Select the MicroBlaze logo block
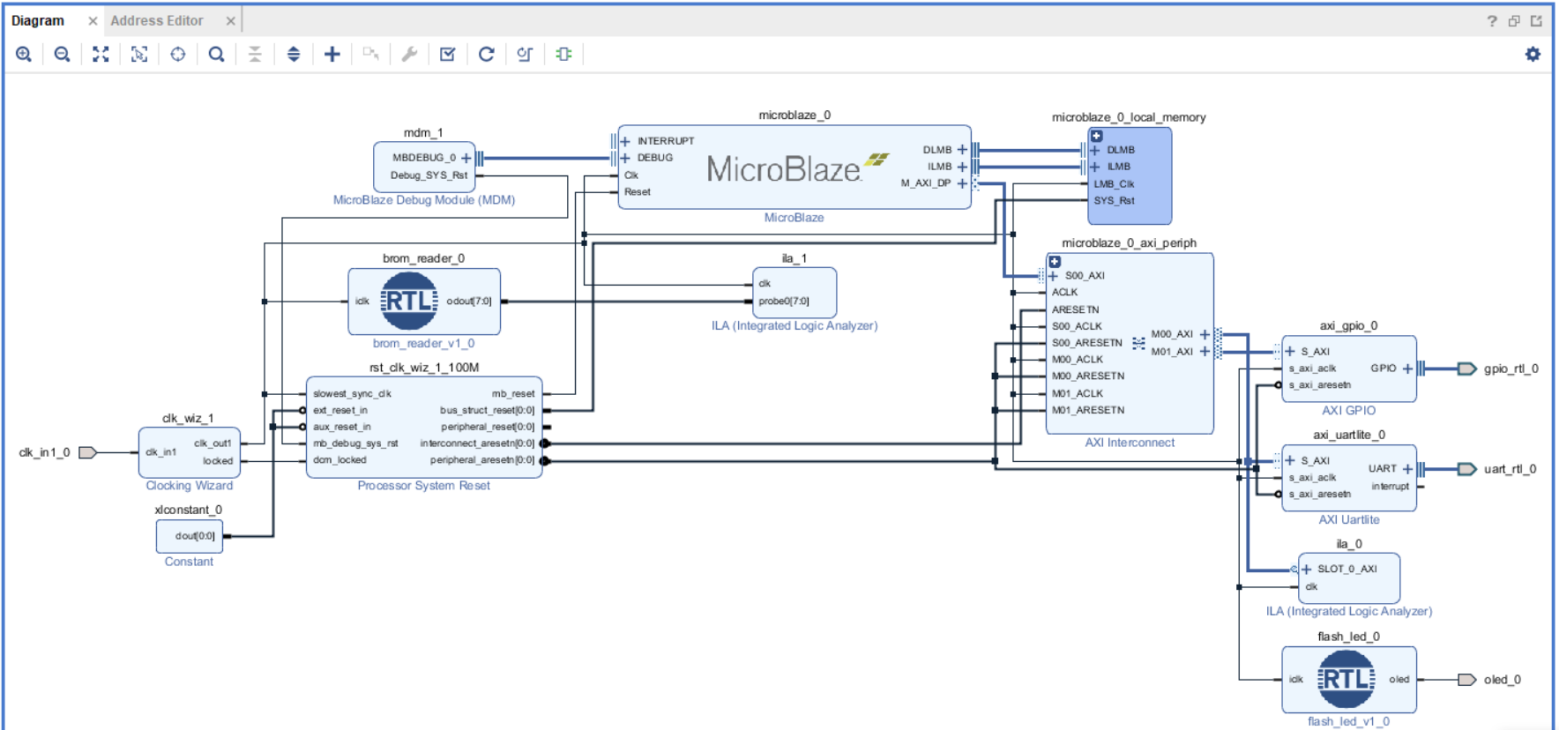1559x730 pixels. pyautogui.click(x=798, y=167)
